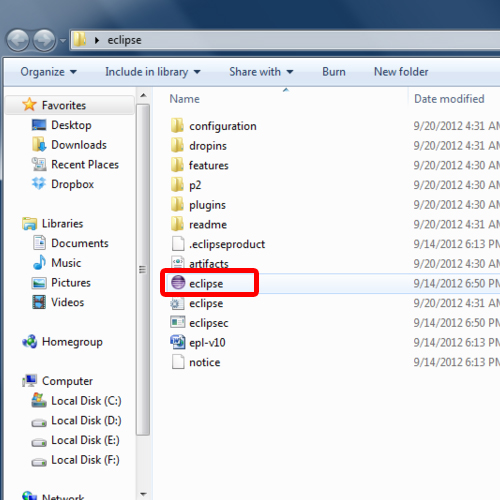The image size is (500, 500).
Task: Open the recent pages arrow beside Forward
Action: (x=62, y=41)
